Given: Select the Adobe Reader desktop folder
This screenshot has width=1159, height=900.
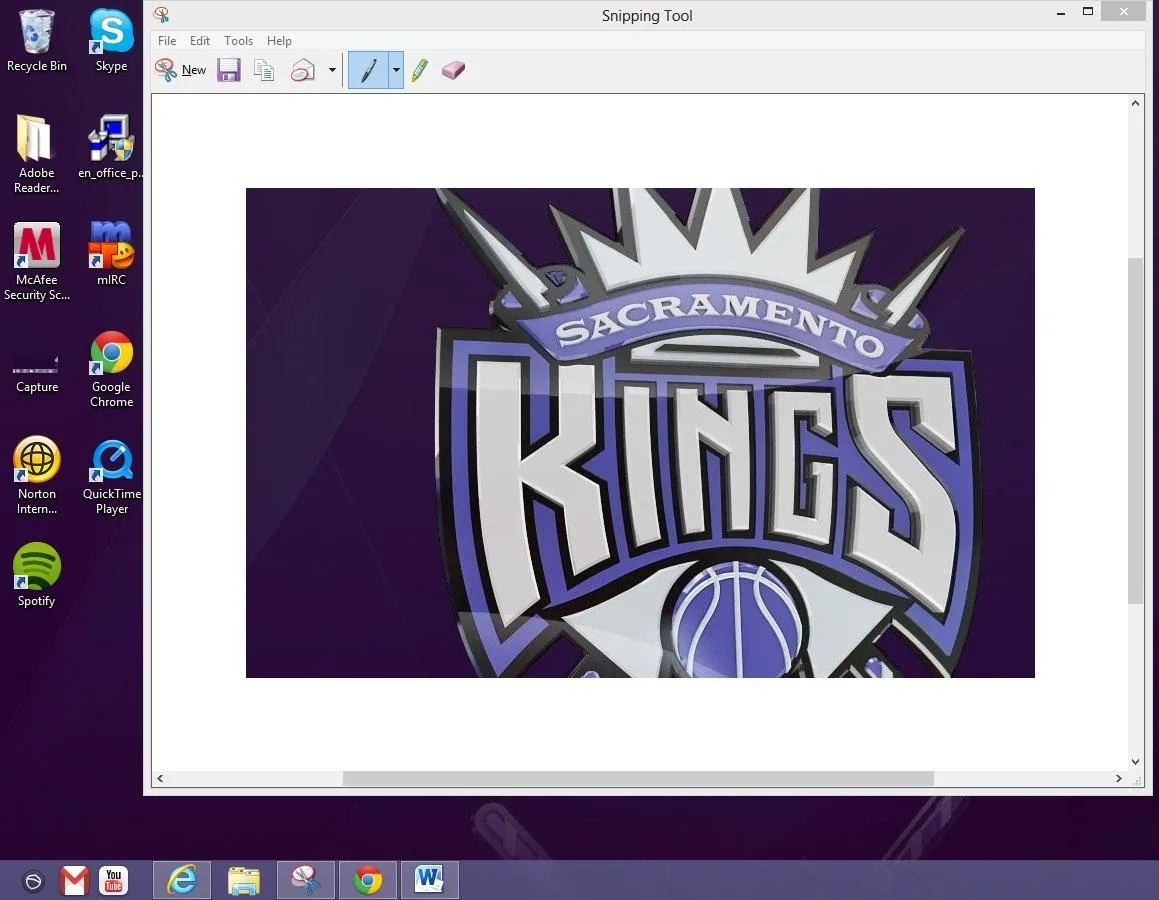Looking at the screenshot, I should [x=37, y=154].
